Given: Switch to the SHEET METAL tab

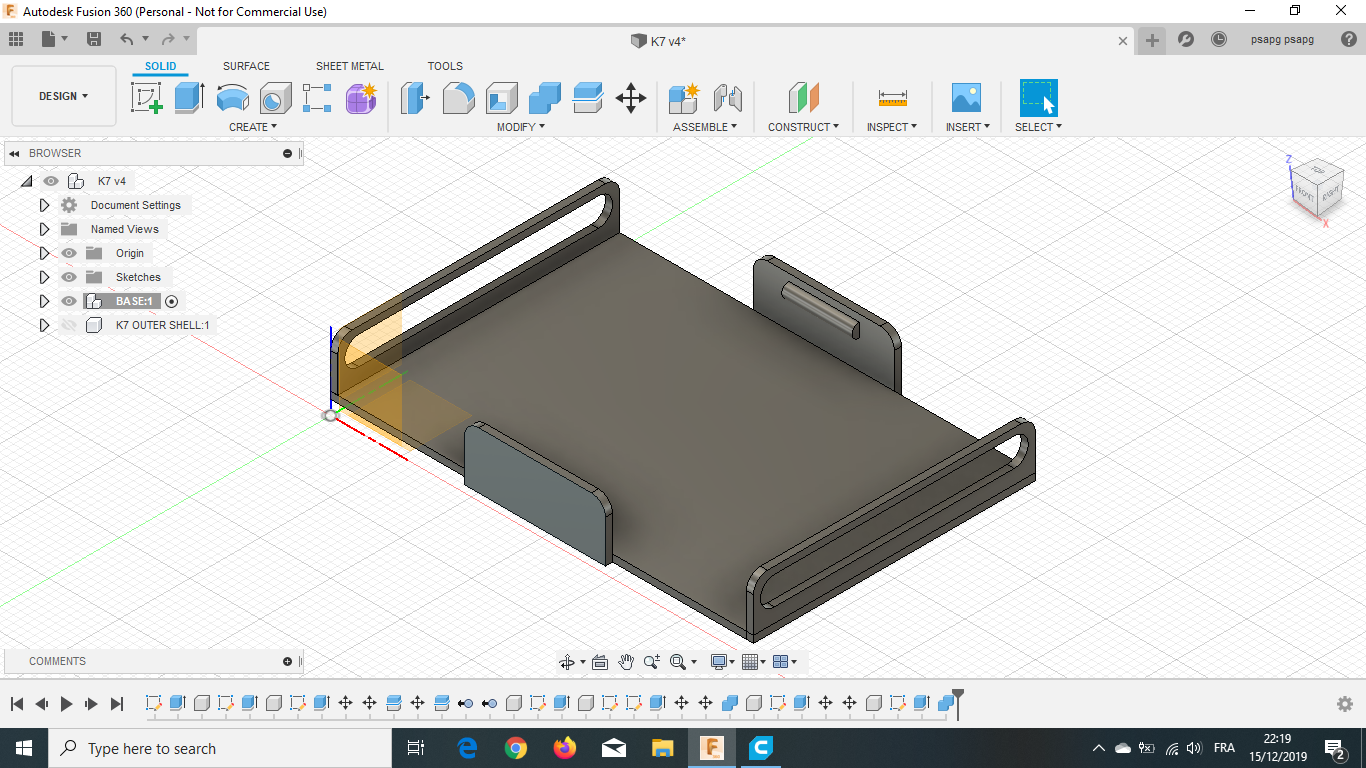Looking at the screenshot, I should [x=349, y=66].
